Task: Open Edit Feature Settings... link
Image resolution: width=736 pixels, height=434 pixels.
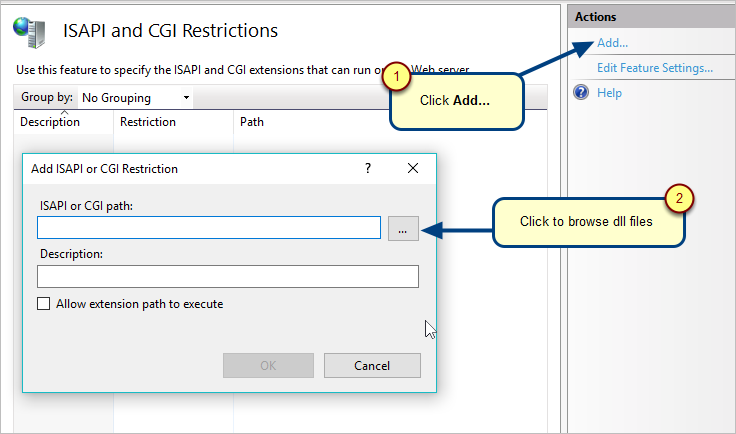Action: coord(655,68)
